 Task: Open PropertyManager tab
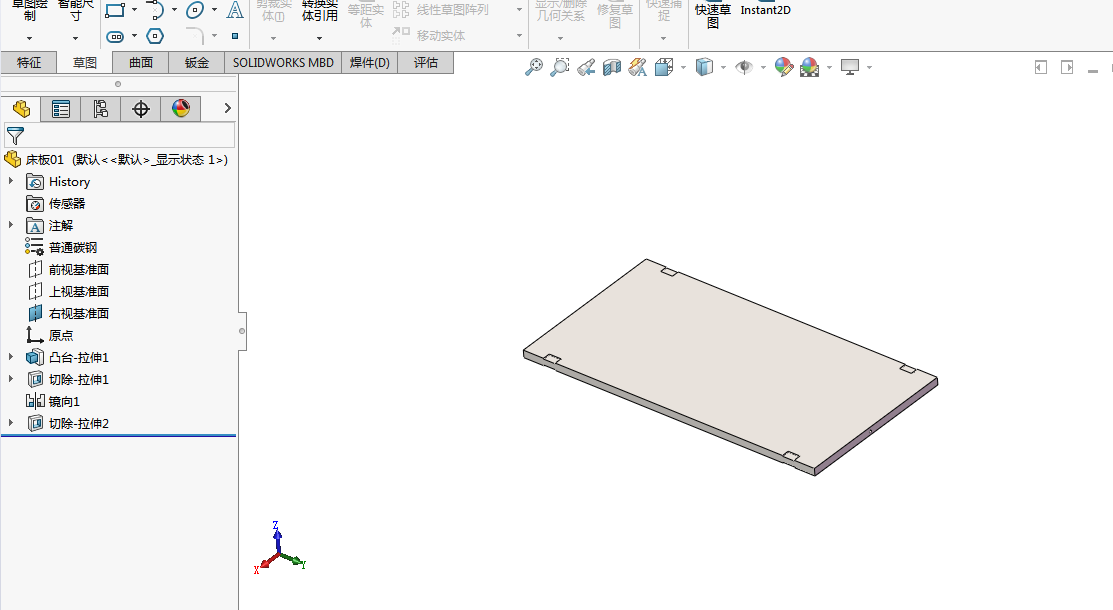coord(60,109)
